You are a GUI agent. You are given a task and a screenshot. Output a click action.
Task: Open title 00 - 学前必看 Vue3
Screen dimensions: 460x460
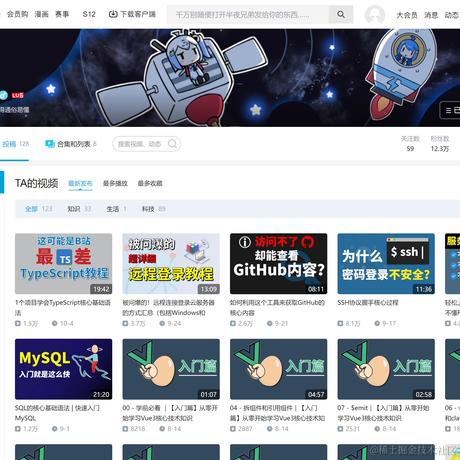(x=170, y=413)
